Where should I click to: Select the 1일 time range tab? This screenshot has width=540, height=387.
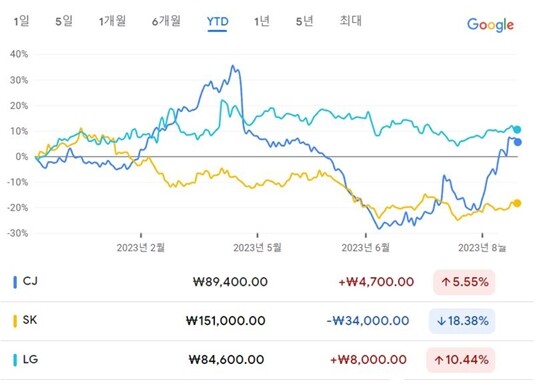tap(21, 21)
